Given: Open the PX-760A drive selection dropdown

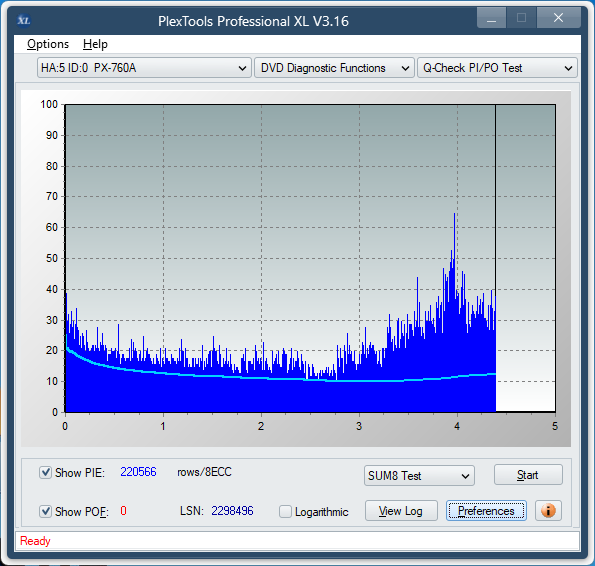Looking at the screenshot, I should coord(144,68).
